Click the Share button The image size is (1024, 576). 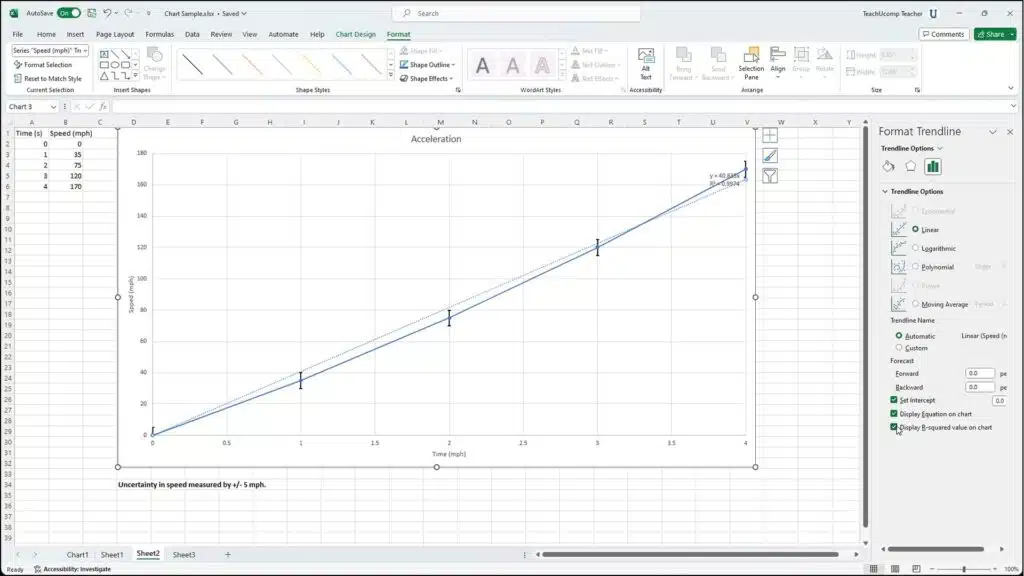(995, 34)
